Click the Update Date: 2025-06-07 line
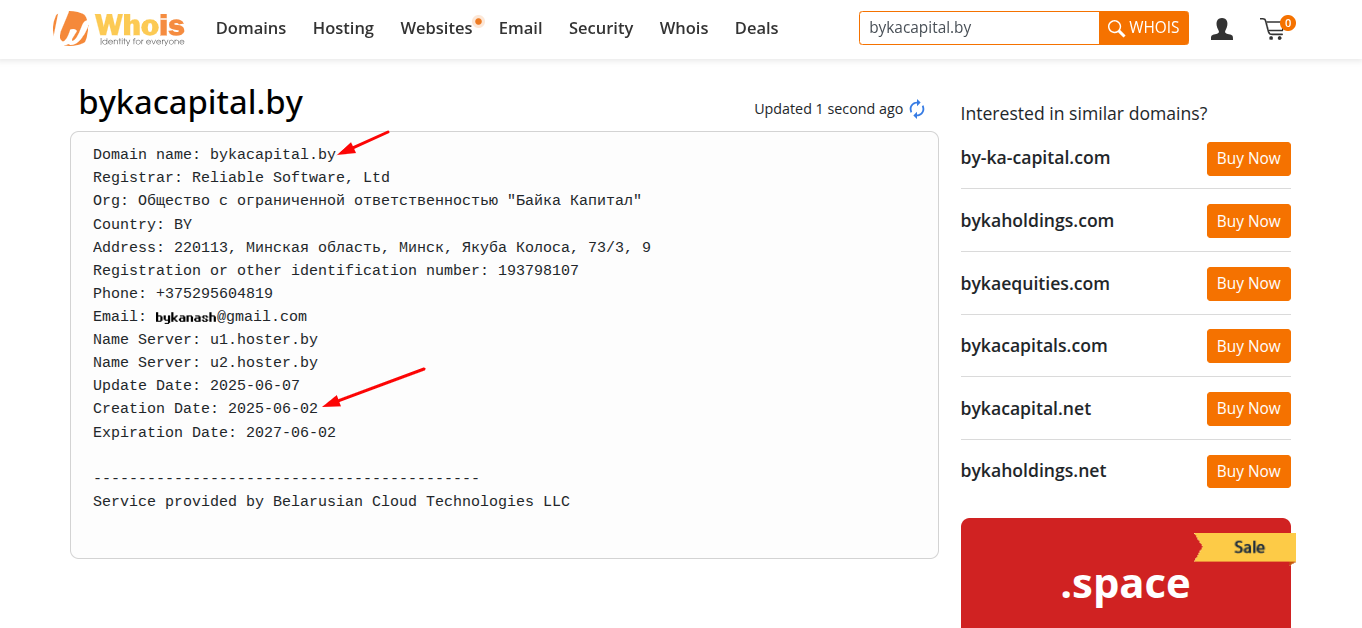This screenshot has height=628, width=1362. tap(196, 385)
